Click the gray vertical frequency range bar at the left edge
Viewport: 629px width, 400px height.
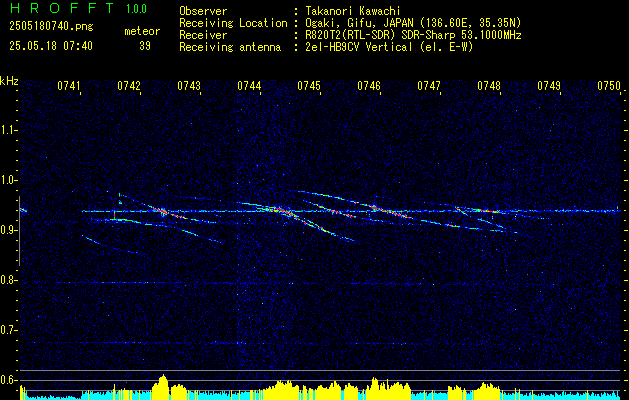(x=19, y=231)
